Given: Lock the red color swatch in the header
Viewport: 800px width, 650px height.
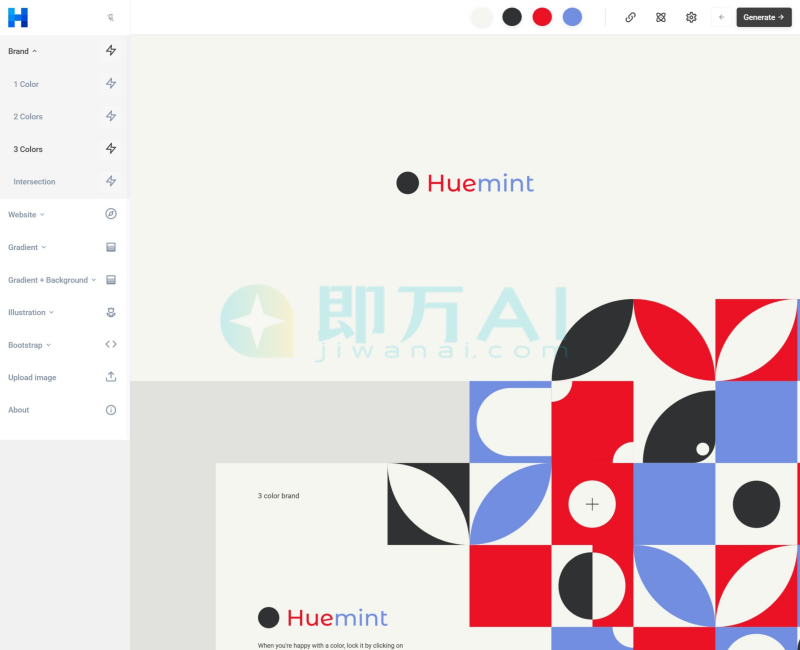Looking at the screenshot, I should coord(542,17).
